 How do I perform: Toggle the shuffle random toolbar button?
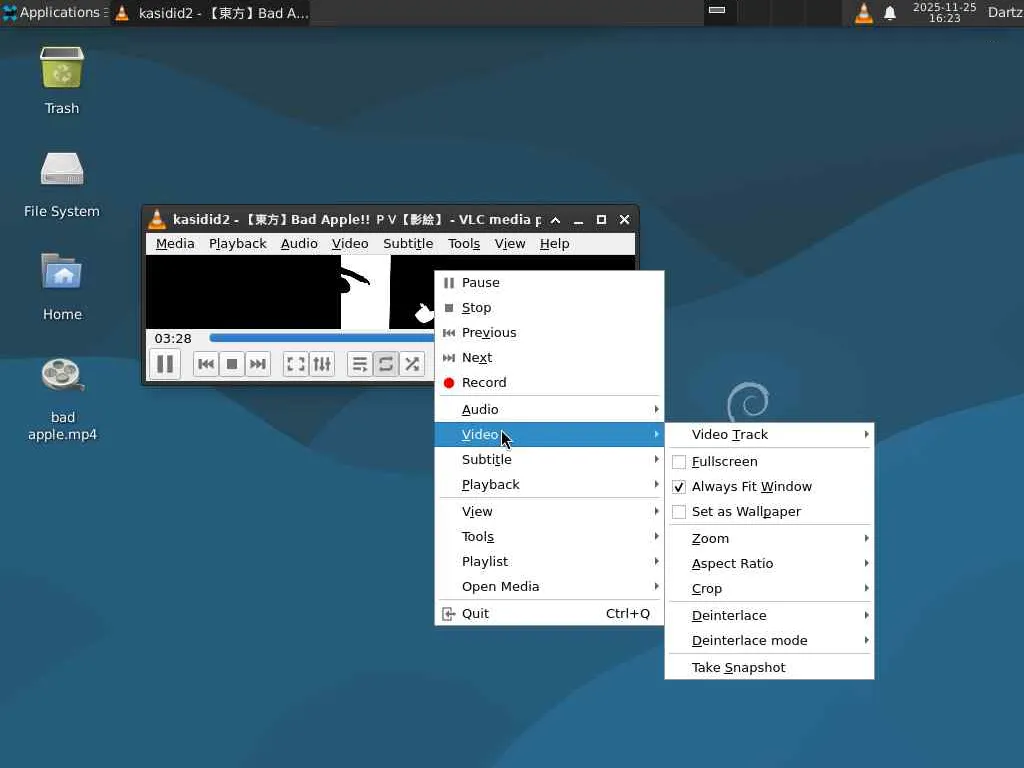click(412, 364)
